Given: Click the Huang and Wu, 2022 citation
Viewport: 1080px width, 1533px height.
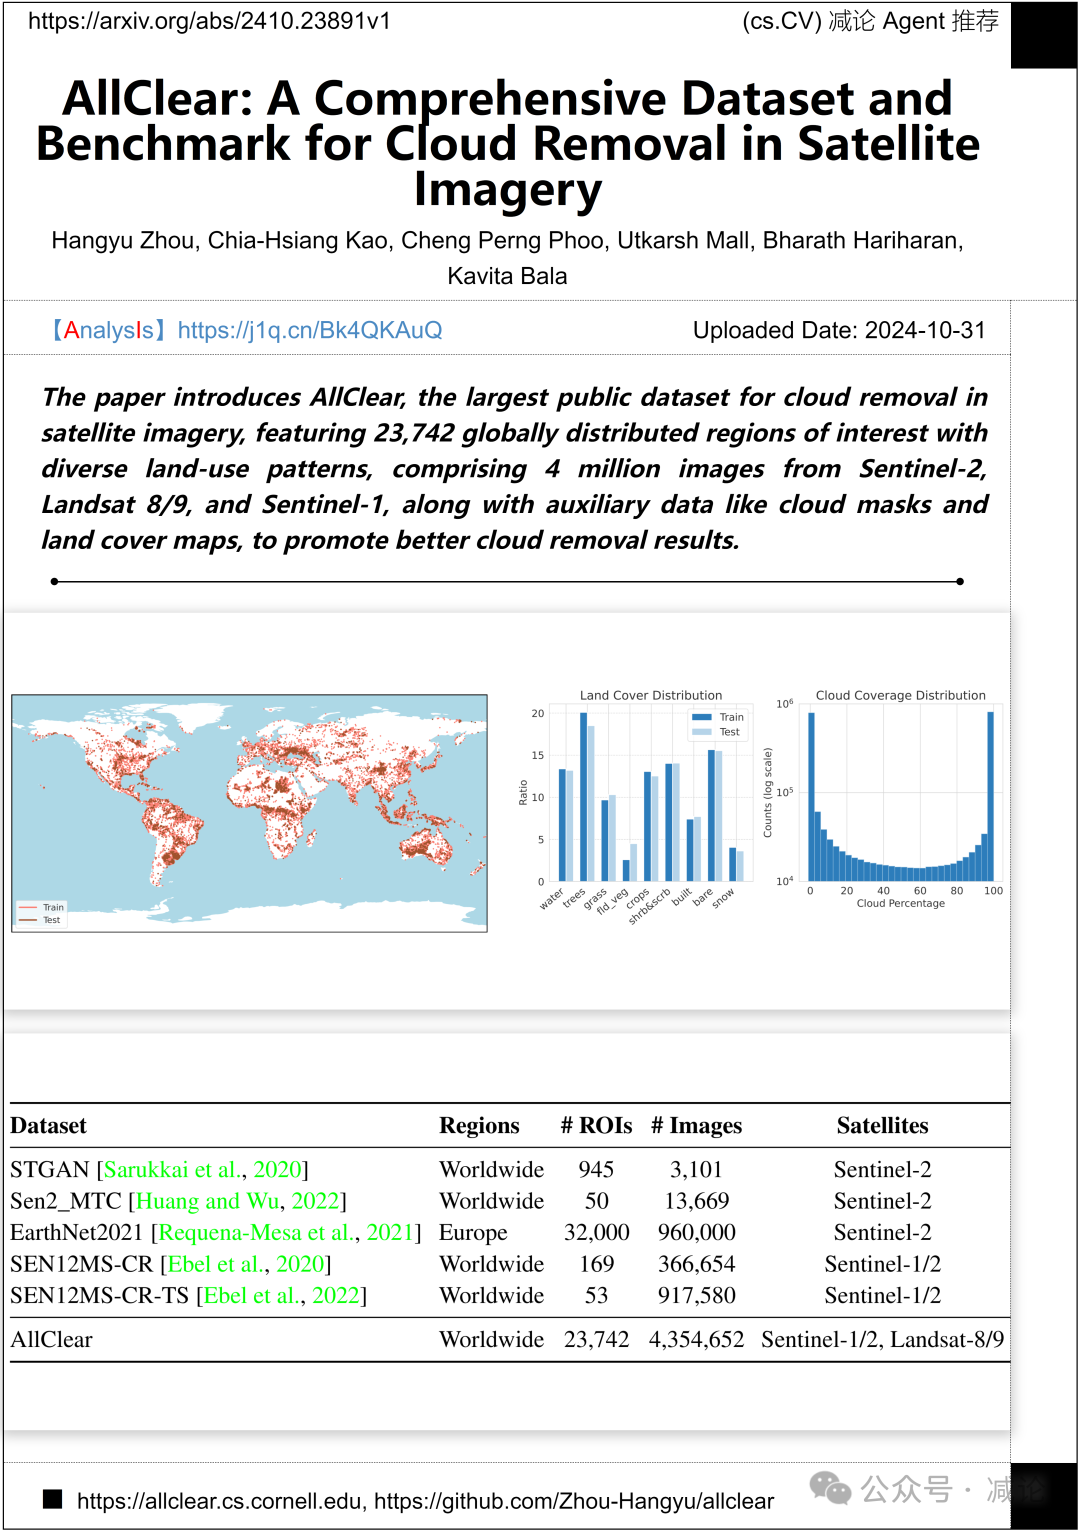Looking at the screenshot, I should point(238,1201).
